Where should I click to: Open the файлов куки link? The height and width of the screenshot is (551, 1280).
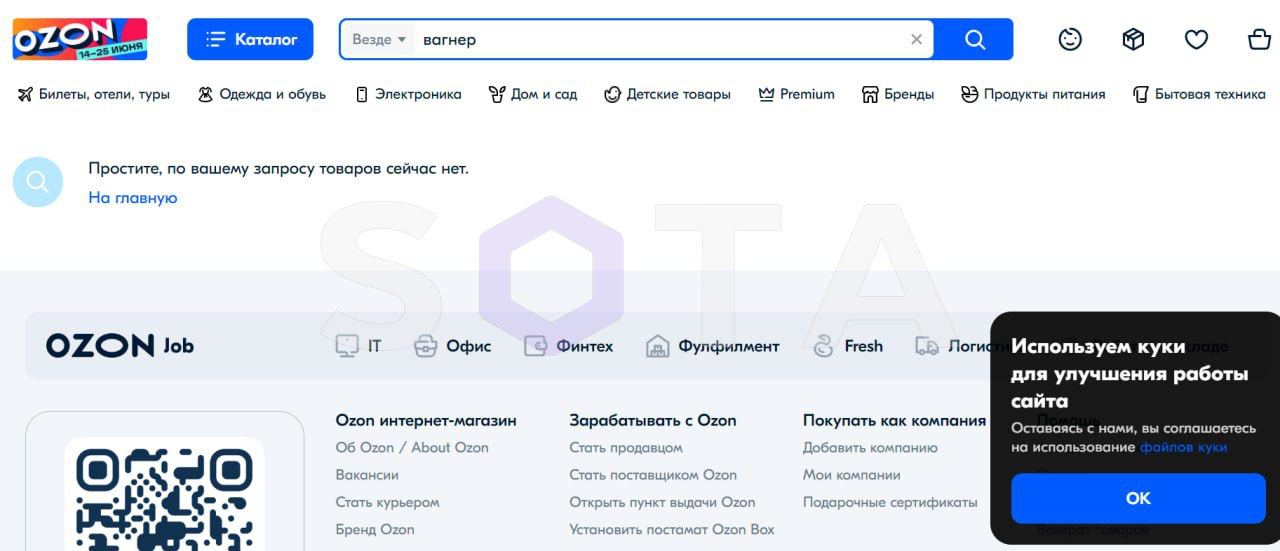pyautogui.click(x=1183, y=447)
